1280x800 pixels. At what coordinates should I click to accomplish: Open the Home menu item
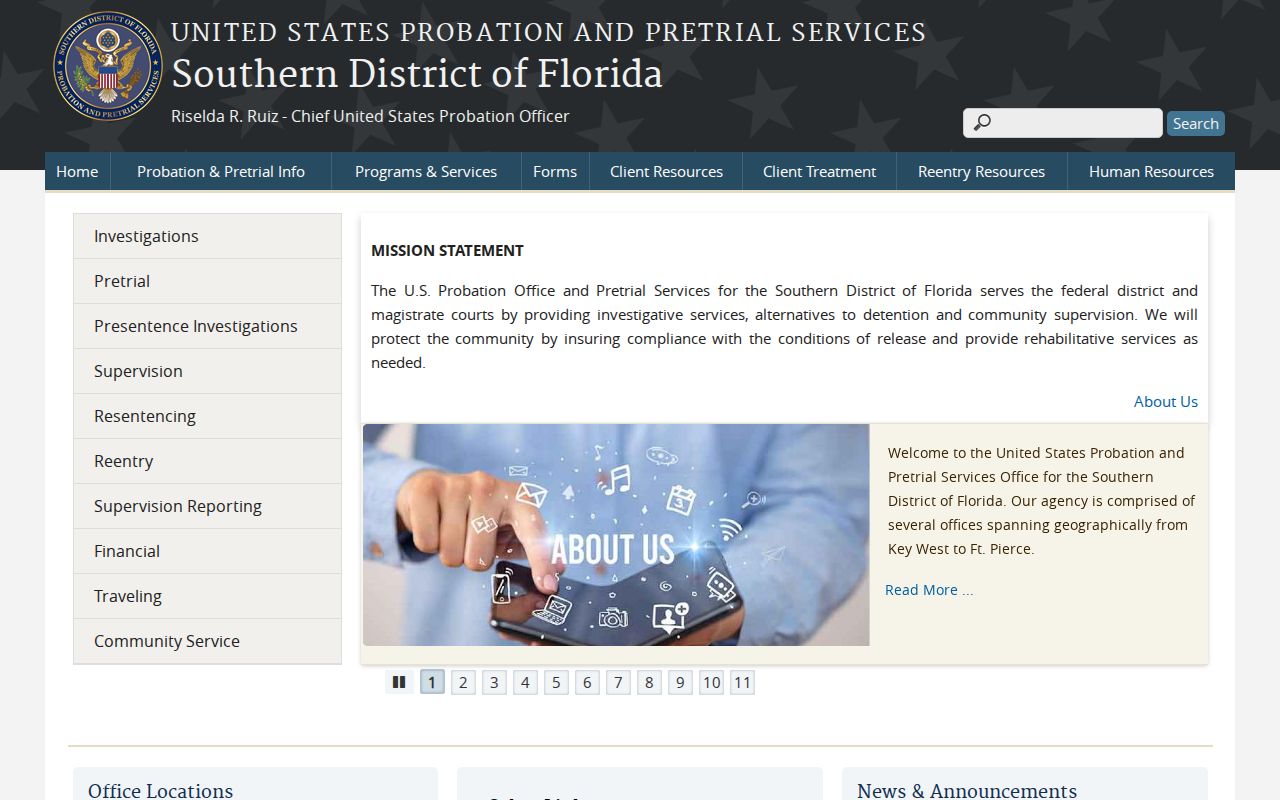point(77,171)
